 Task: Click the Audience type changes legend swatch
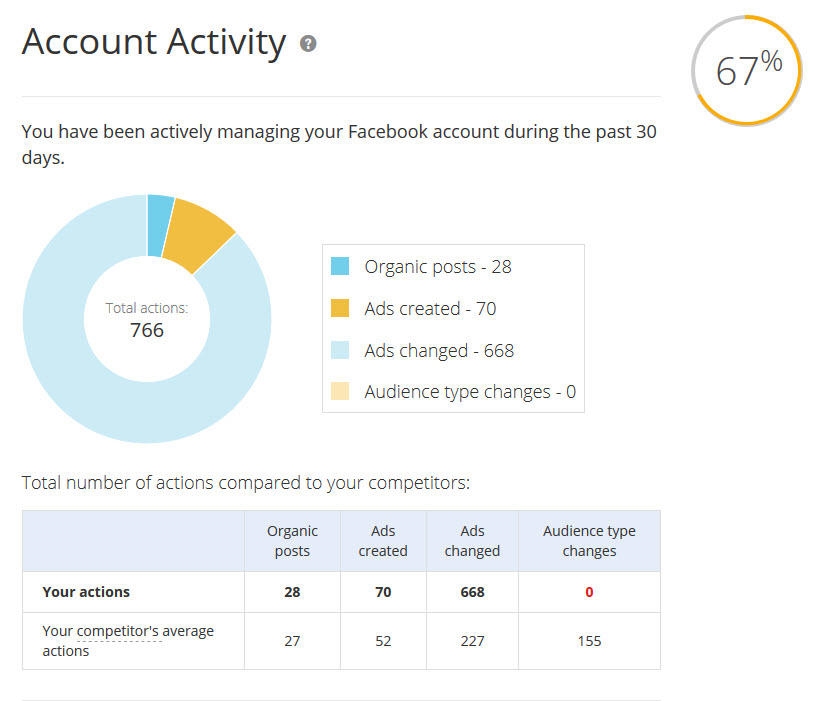tap(340, 391)
